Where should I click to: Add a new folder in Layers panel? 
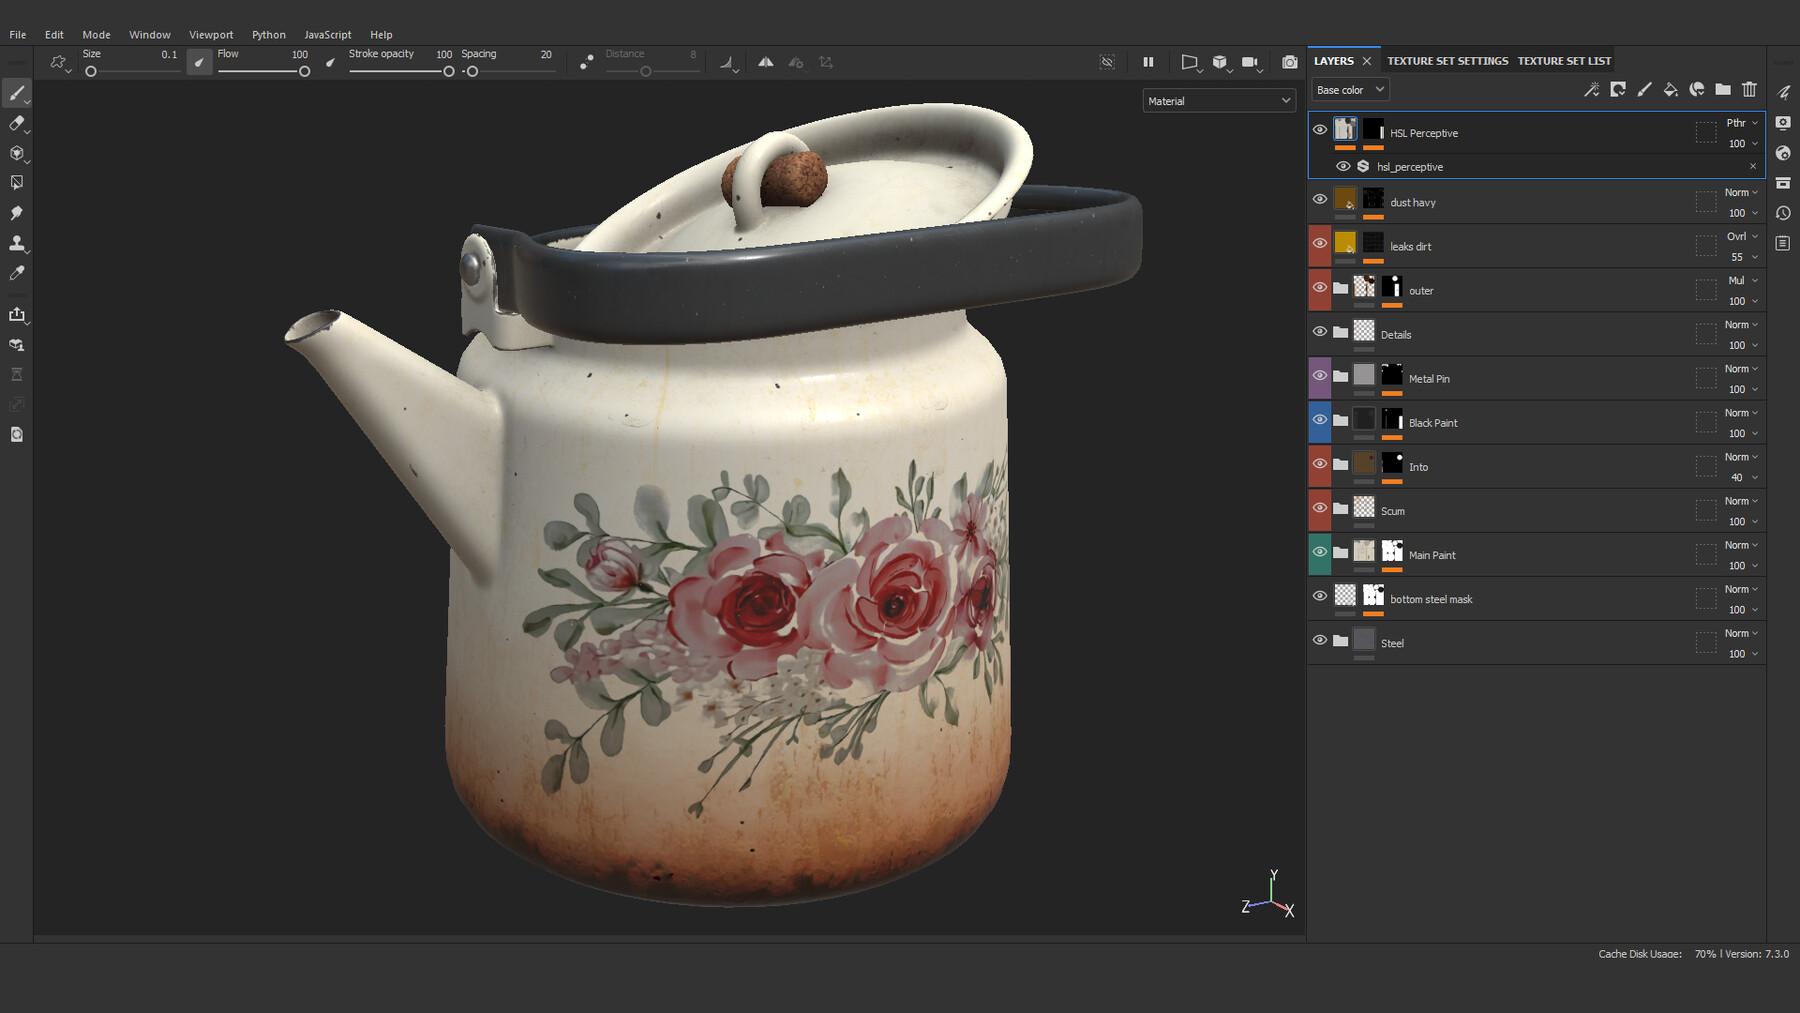(1723, 89)
